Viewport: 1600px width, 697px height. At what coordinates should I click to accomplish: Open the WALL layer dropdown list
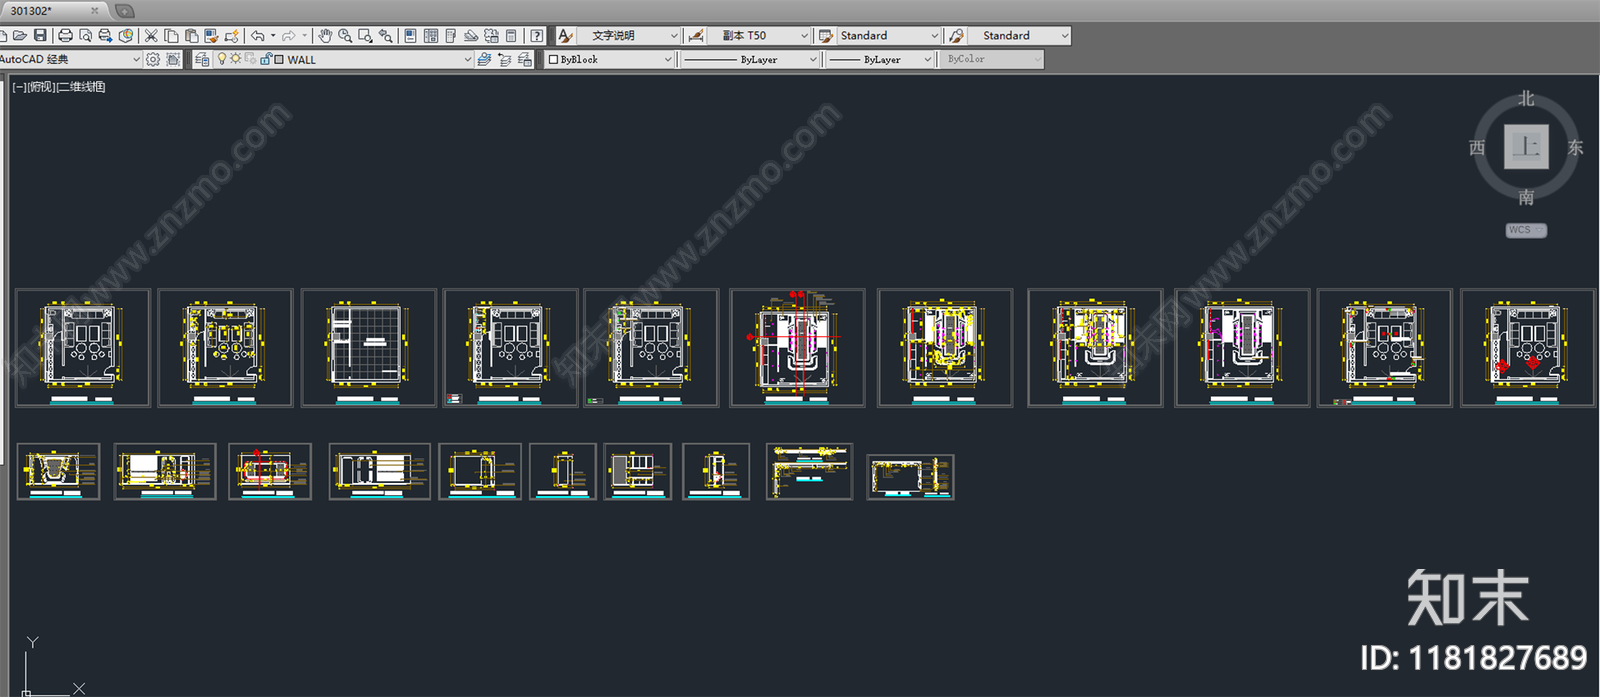coord(467,59)
